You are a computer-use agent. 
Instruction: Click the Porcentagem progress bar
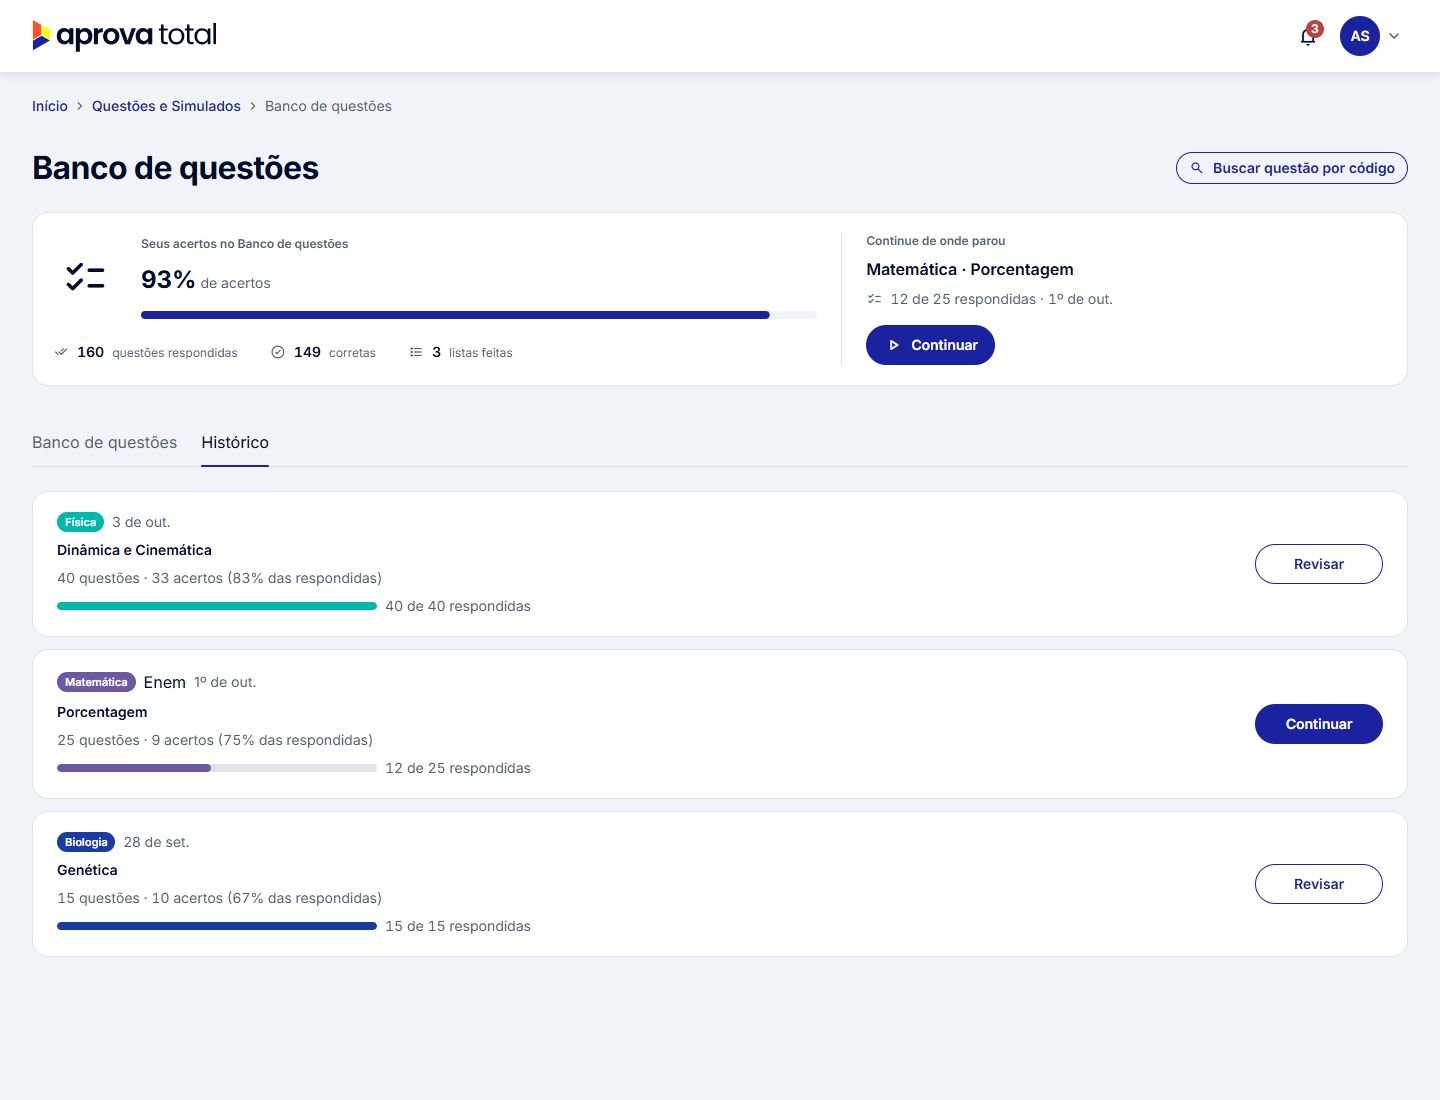click(x=217, y=768)
